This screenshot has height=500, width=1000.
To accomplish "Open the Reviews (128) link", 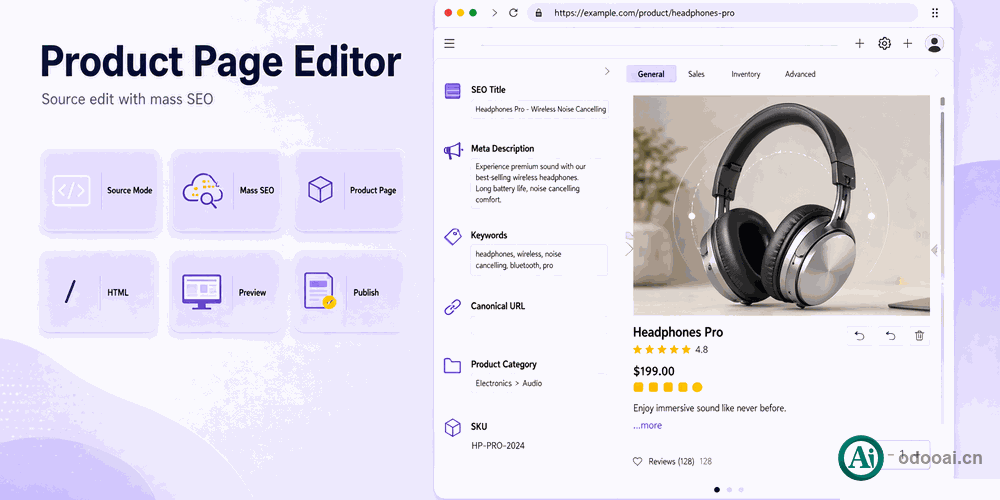I will point(671,461).
